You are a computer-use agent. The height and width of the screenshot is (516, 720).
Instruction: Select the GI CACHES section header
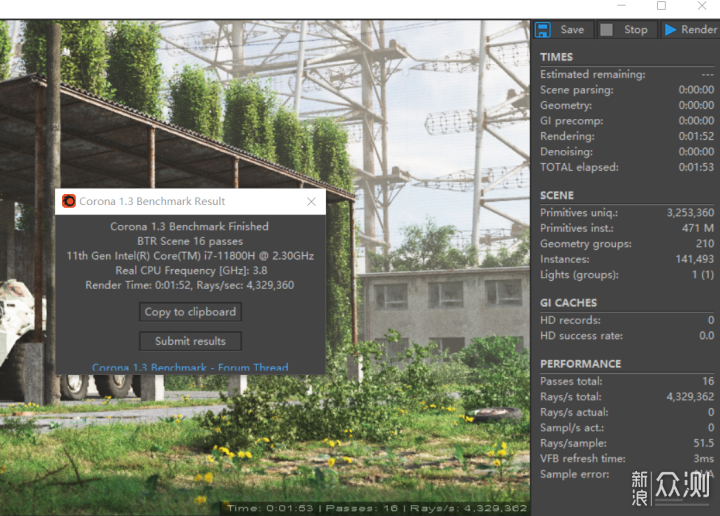(x=568, y=303)
